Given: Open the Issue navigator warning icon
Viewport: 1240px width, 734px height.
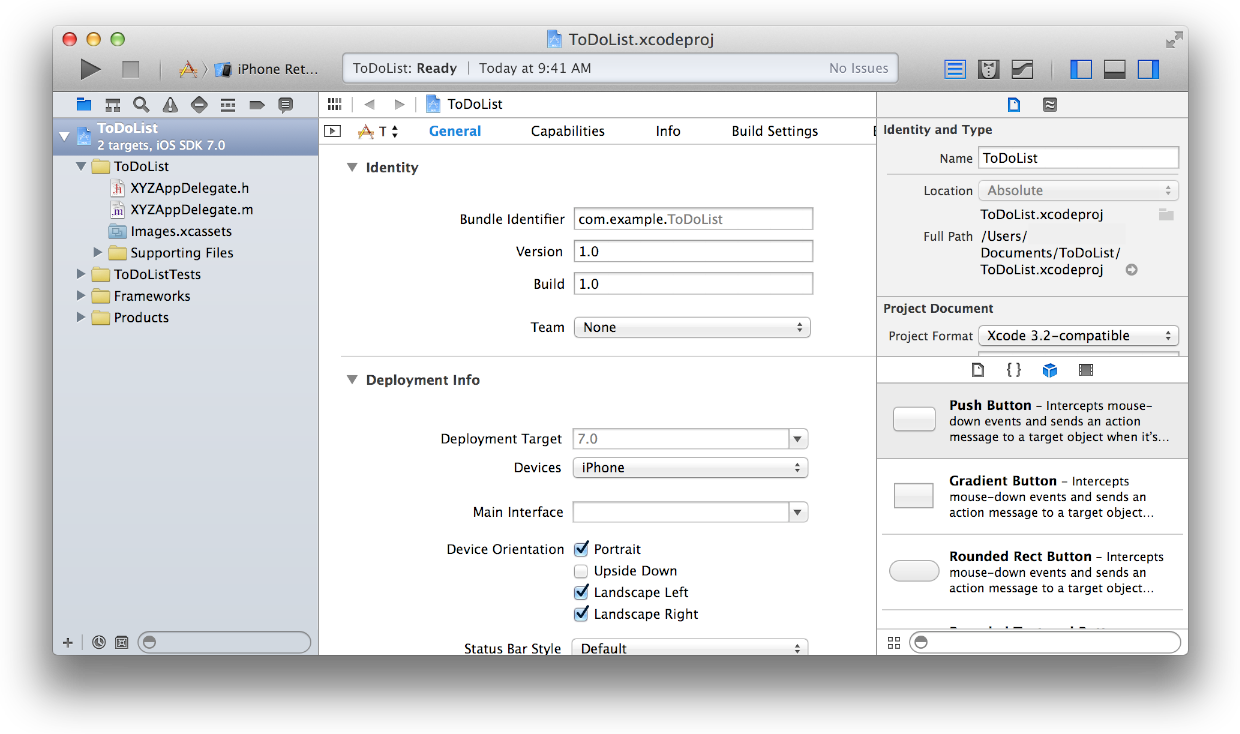Looking at the screenshot, I should coord(170,104).
